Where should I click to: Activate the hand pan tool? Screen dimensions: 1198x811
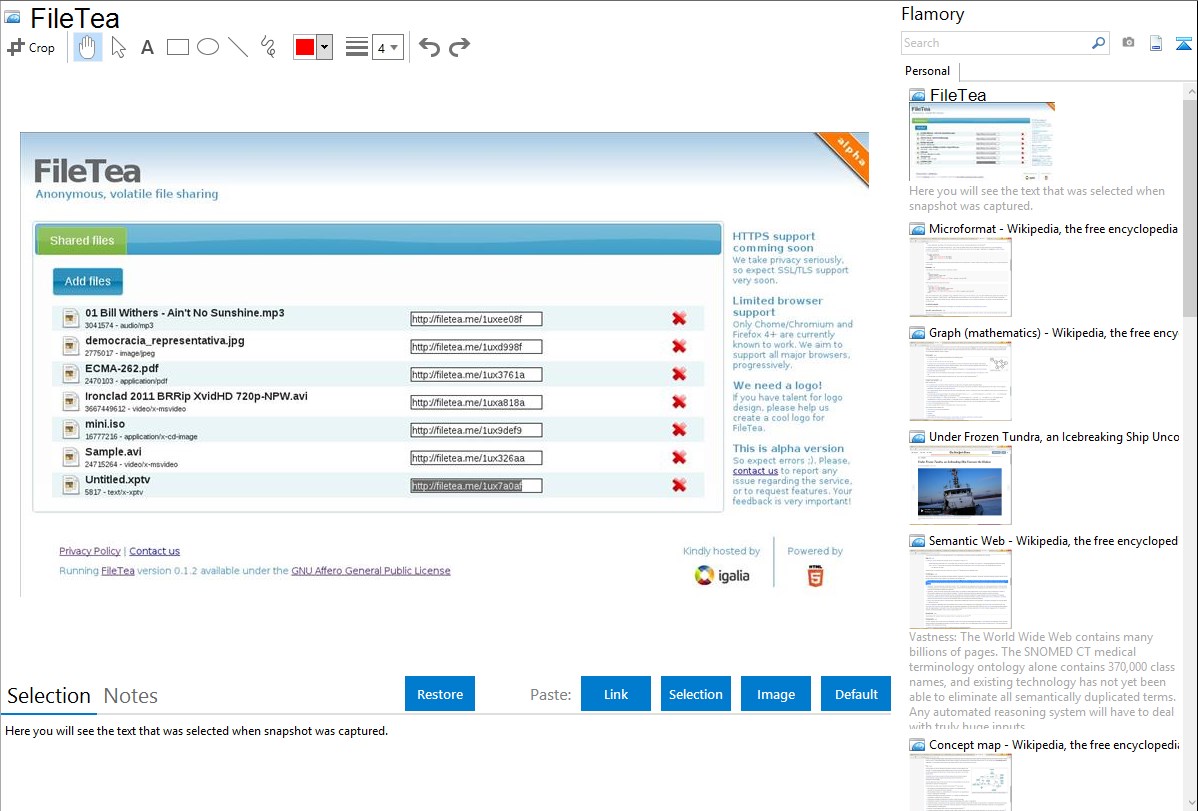[x=88, y=47]
